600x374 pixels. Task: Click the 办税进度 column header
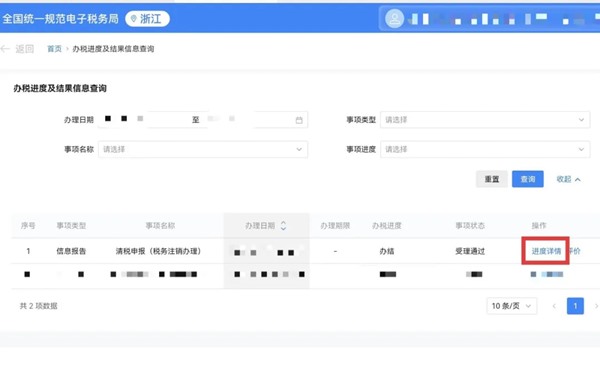(x=386, y=225)
